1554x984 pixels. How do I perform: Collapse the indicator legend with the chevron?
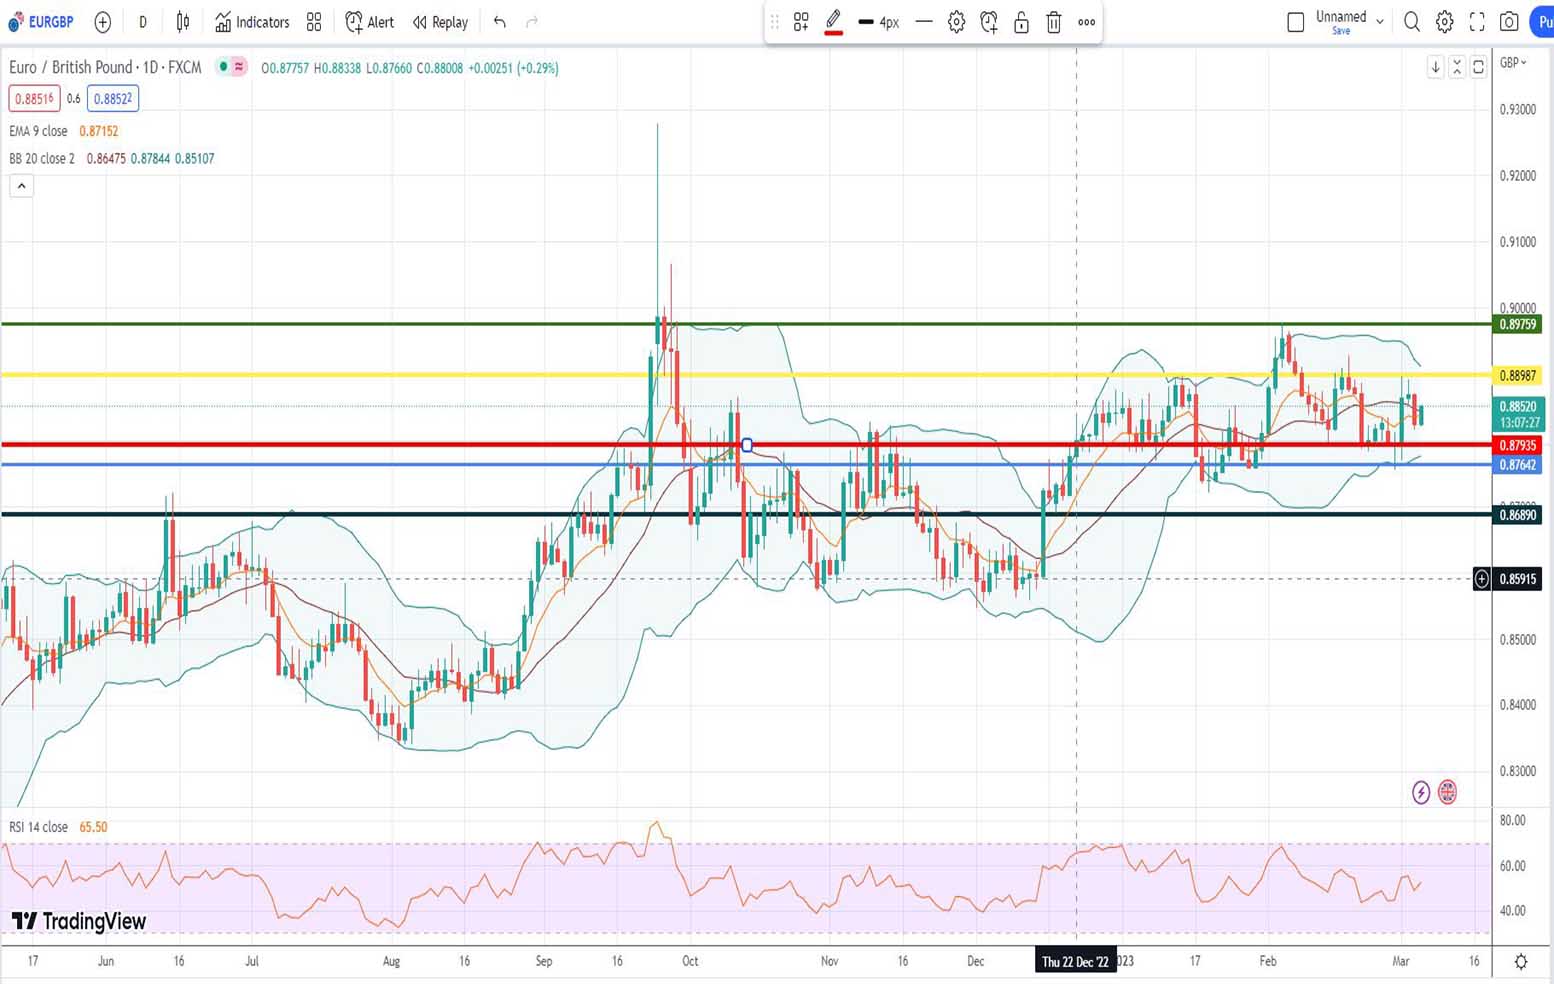click(21, 186)
